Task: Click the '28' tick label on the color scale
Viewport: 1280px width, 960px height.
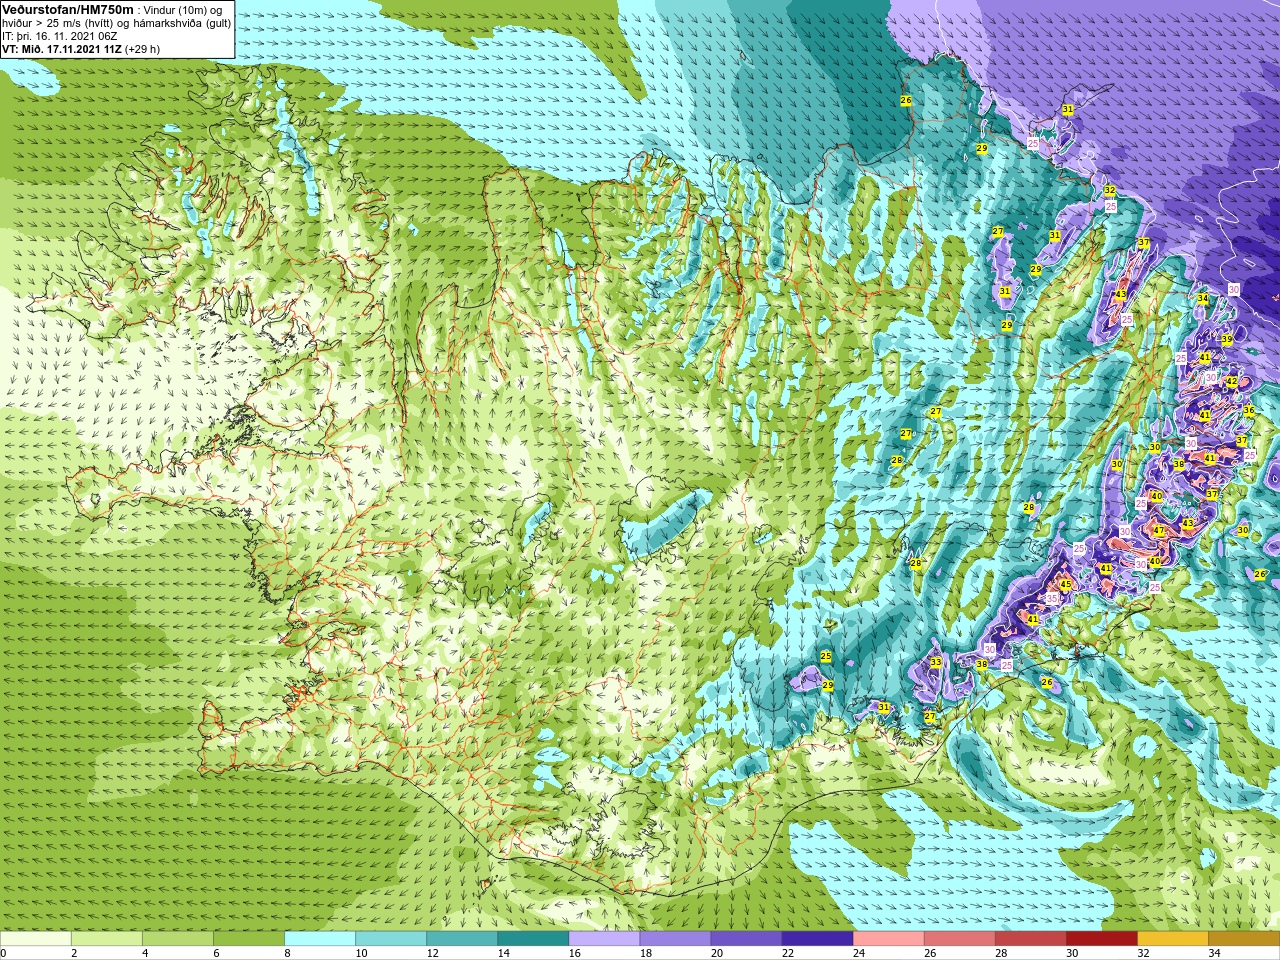Action: (x=1000, y=953)
